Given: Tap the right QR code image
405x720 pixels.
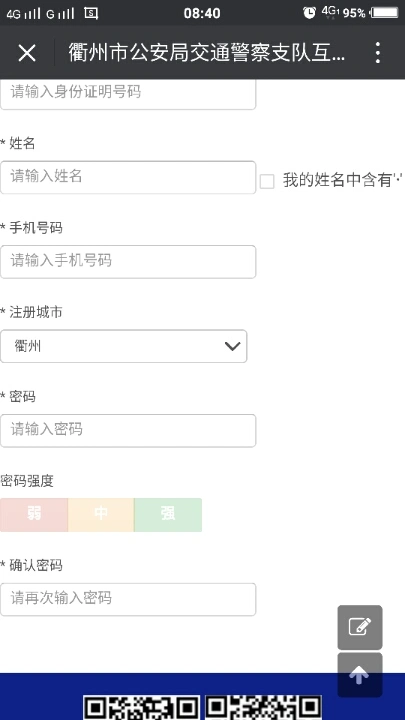Looking at the screenshot, I should click(x=264, y=708).
